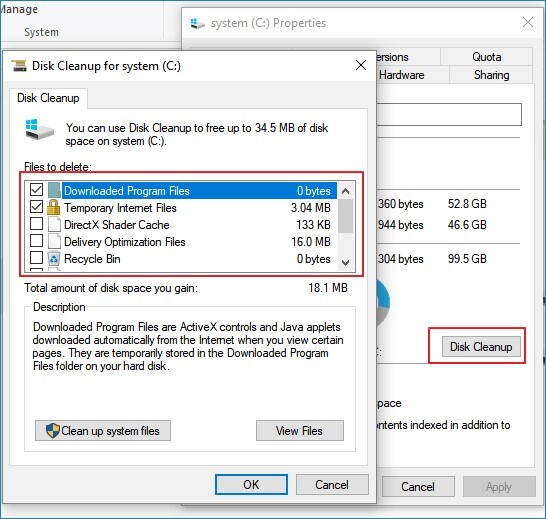The width and height of the screenshot is (546, 519).
Task: Click the shield icon on Clean up system files
Action: tap(53, 431)
